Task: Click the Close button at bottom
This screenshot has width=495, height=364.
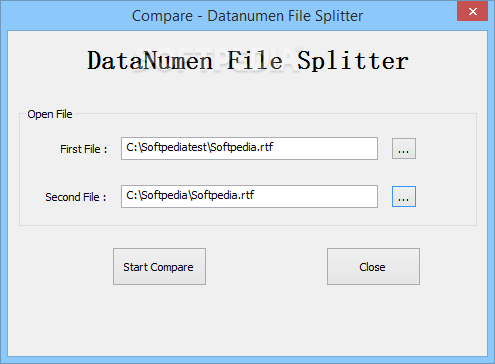Action: pos(373,266)
